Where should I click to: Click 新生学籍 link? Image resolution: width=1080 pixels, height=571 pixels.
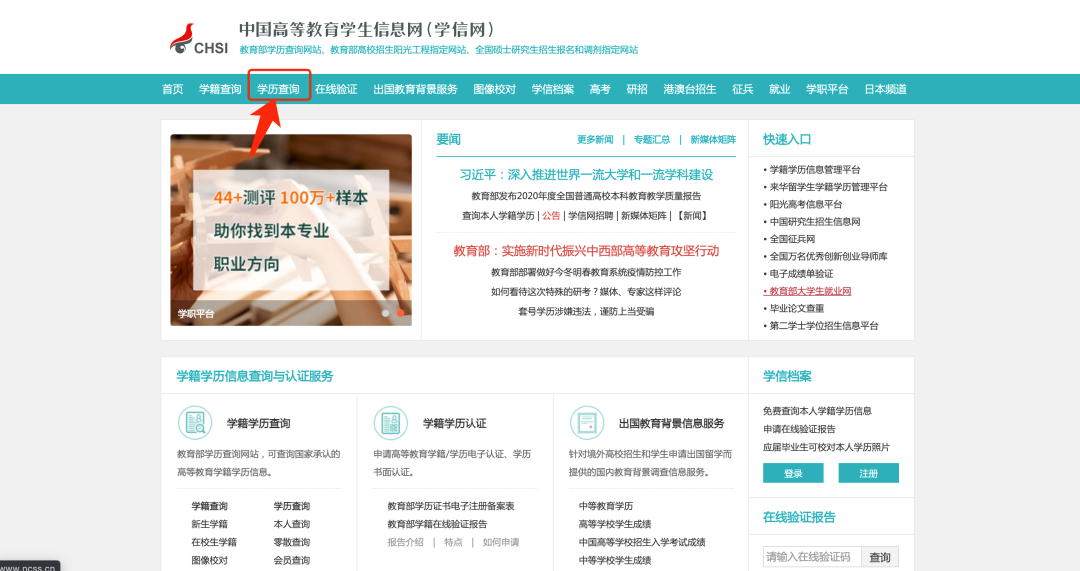[x=209, y=524]
